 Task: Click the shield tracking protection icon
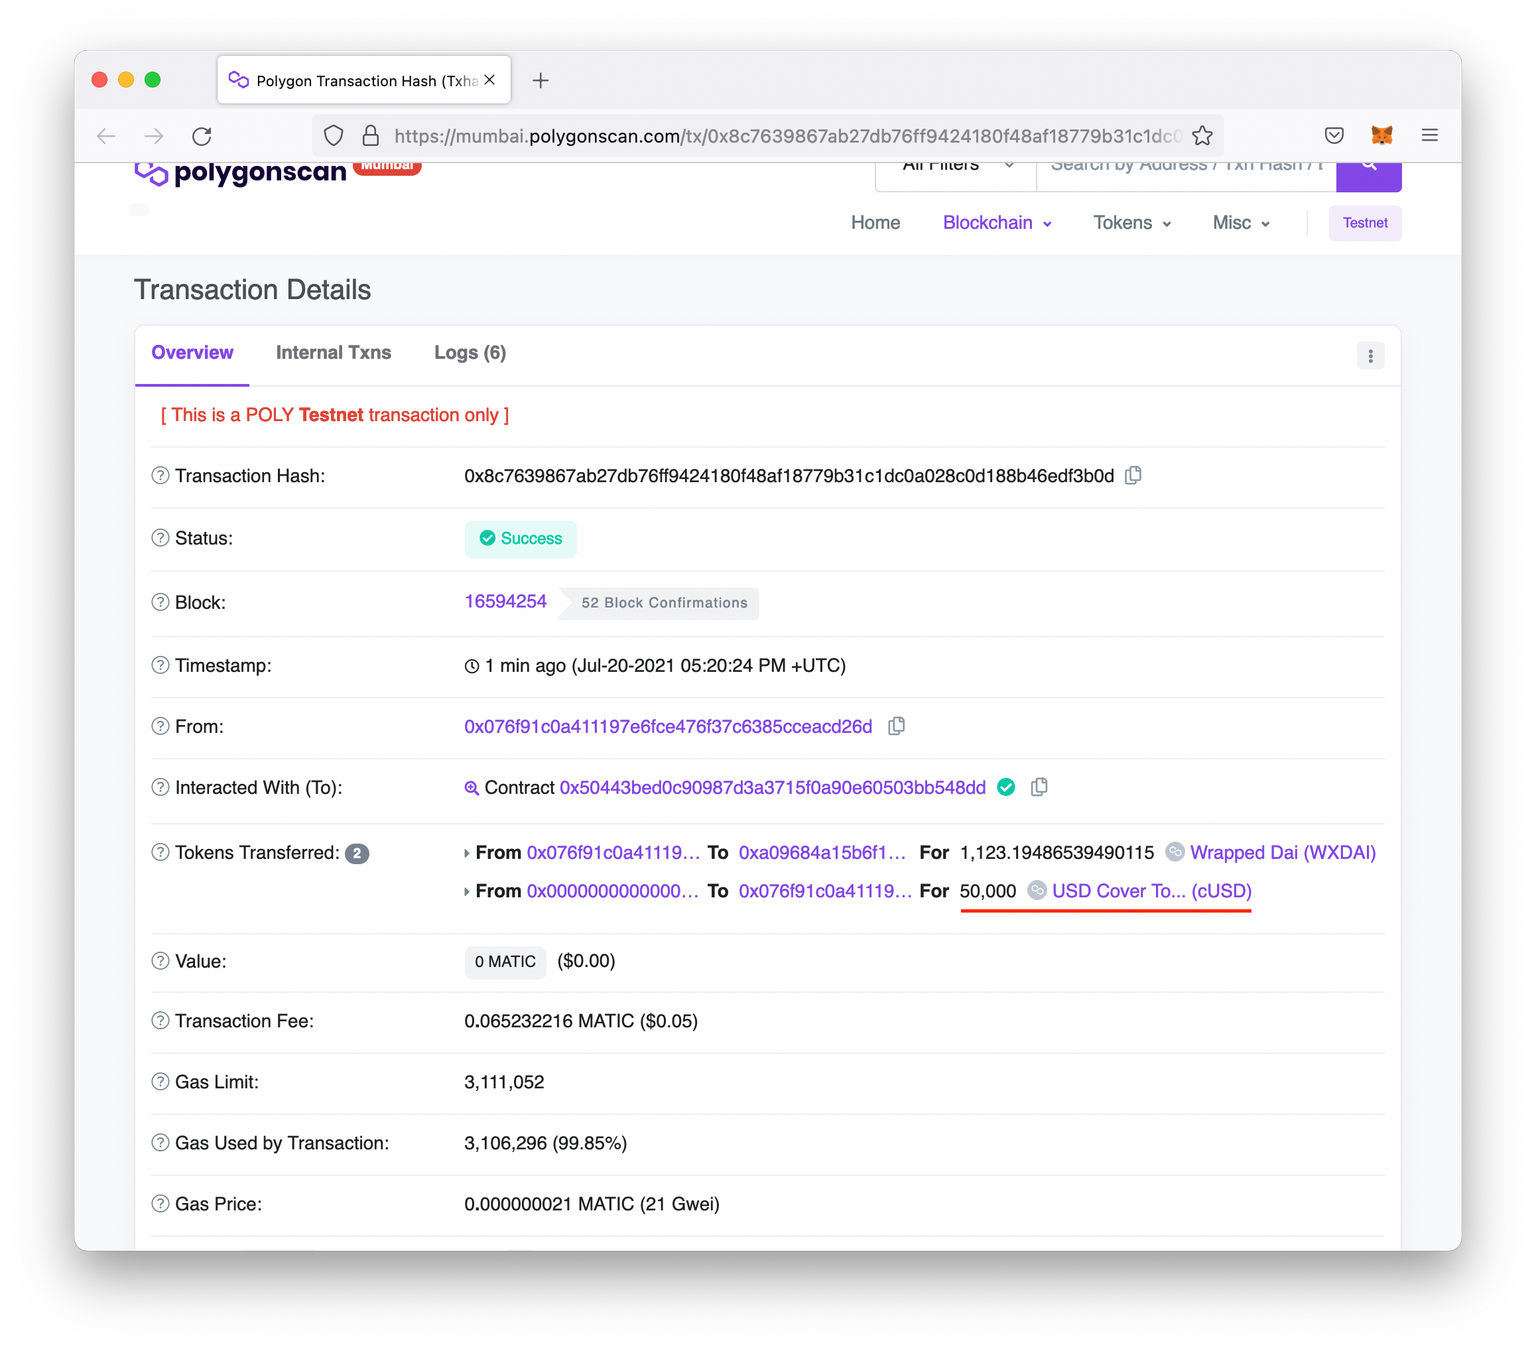click(334, 136)
